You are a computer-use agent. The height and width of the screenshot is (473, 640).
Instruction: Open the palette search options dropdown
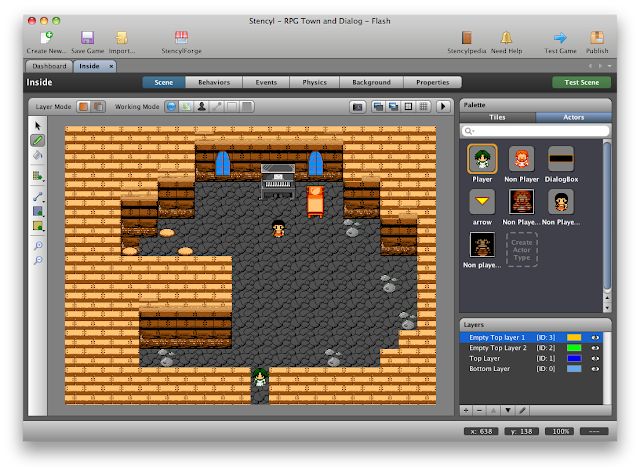470,131
